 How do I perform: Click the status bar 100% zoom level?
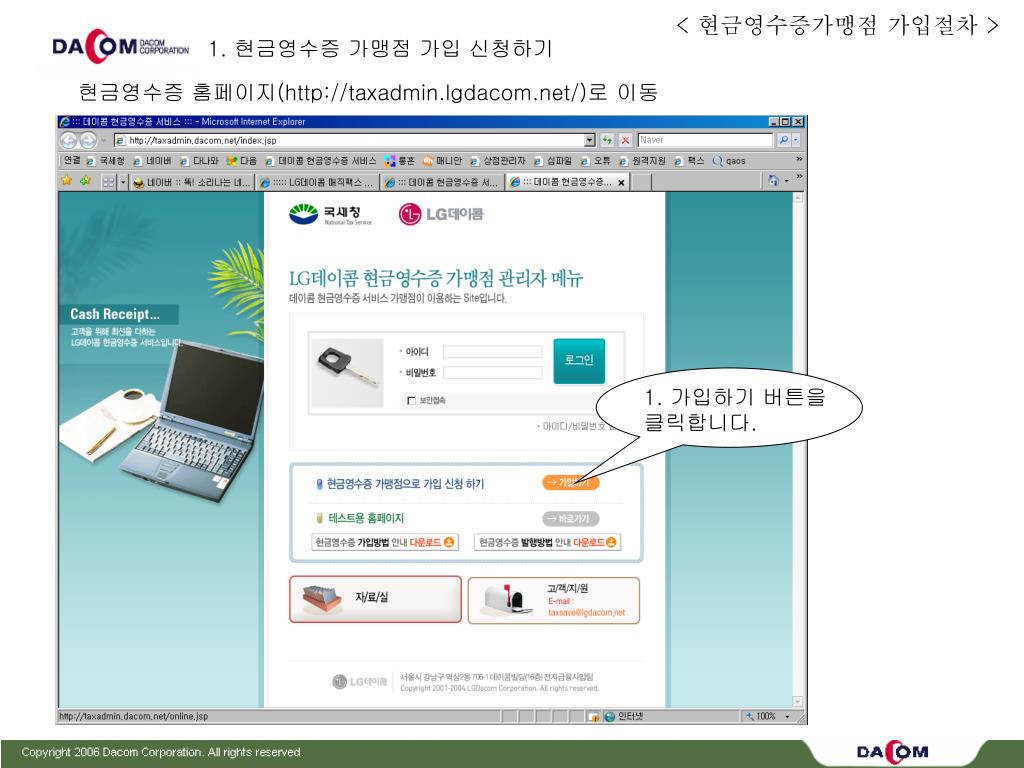(761, 716)
